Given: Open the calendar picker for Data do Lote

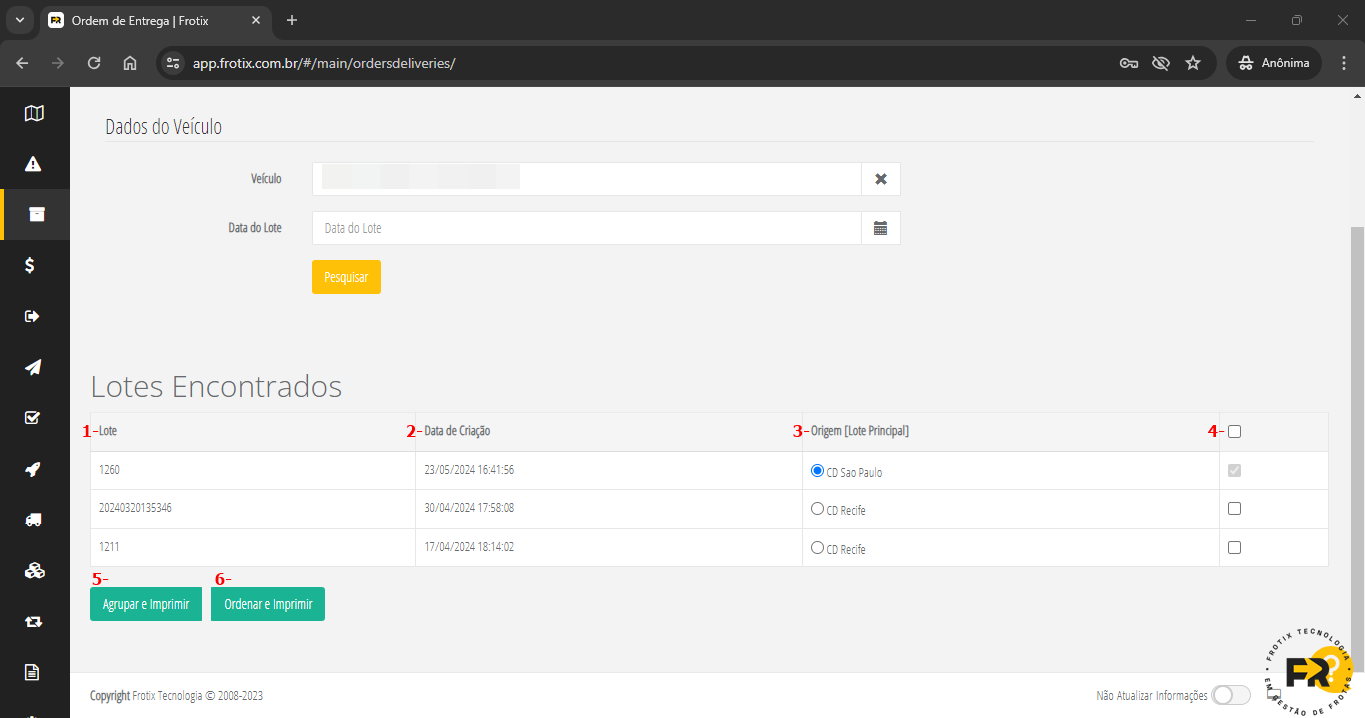Looking at the screenshot, I should (881, 228).
